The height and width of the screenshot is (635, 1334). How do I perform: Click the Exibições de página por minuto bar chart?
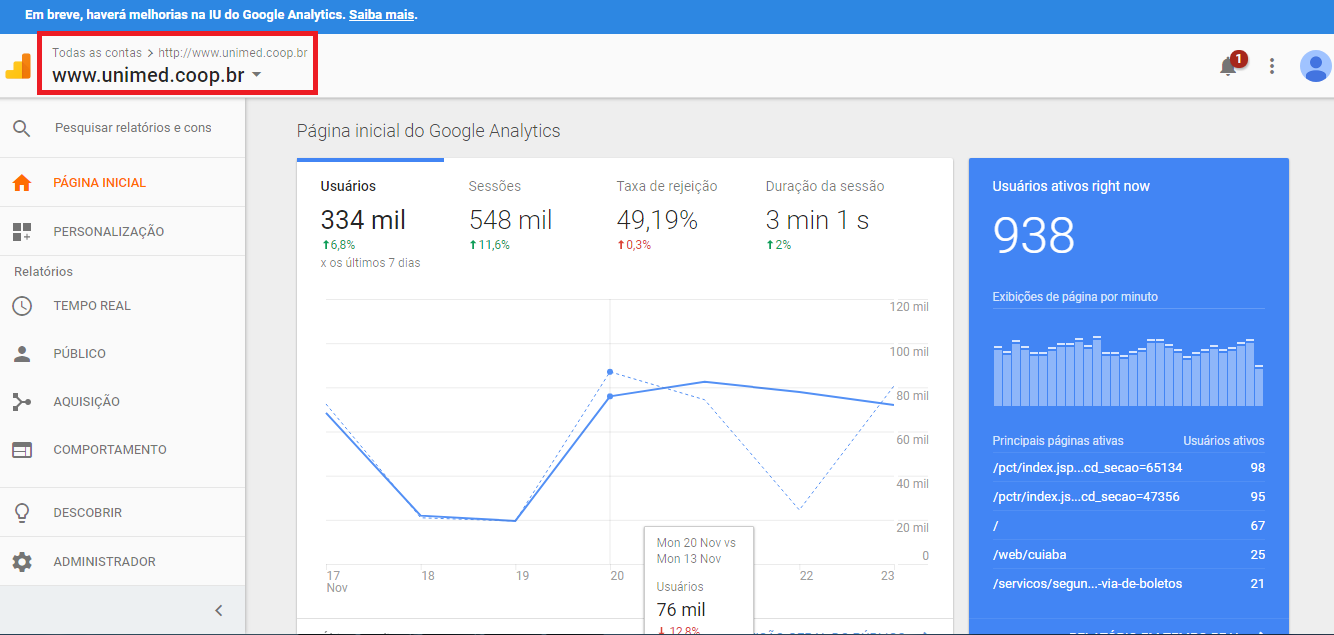tap(1128, 371)
